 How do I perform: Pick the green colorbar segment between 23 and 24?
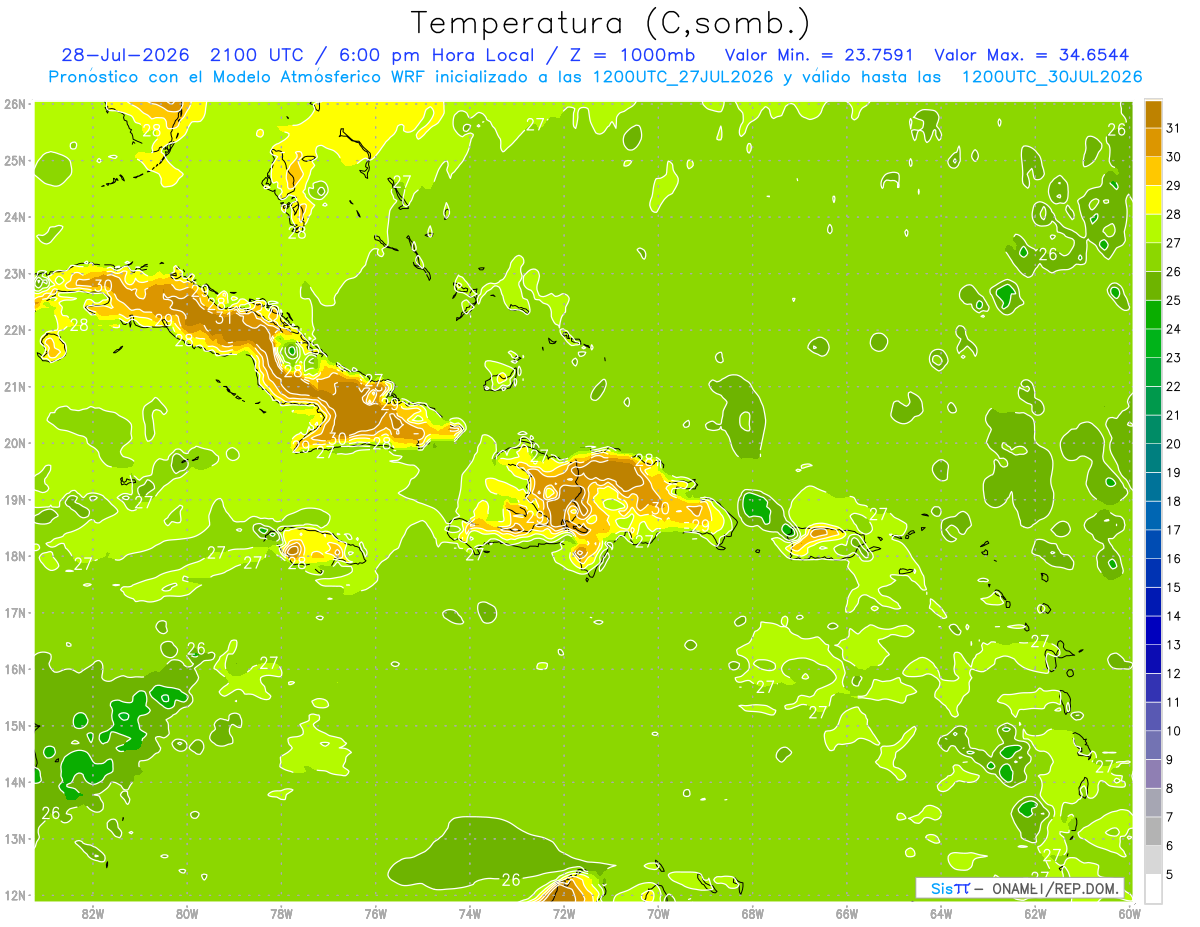pyautogui.click(x=1153, y=343)
